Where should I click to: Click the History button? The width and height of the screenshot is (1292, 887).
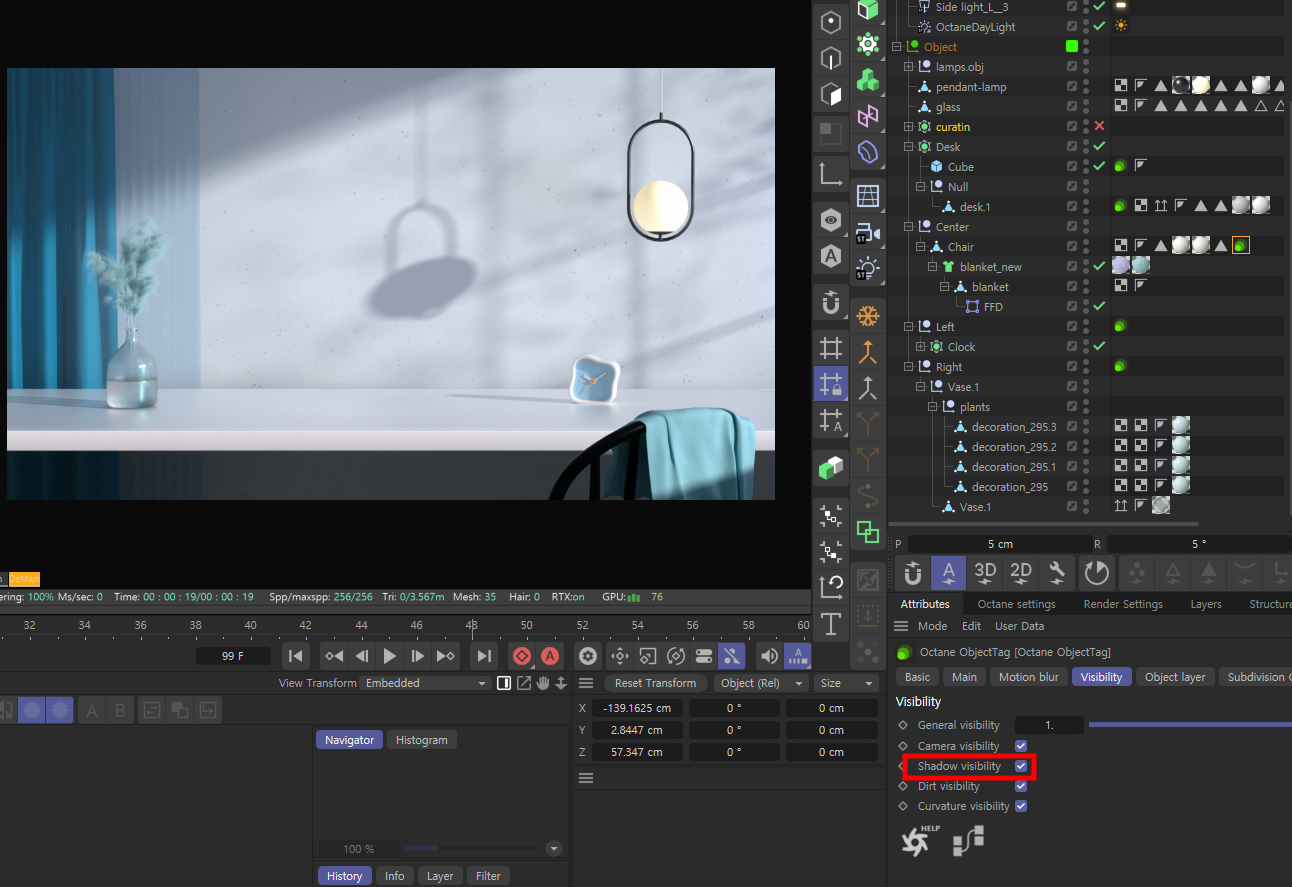click(344, 876)
